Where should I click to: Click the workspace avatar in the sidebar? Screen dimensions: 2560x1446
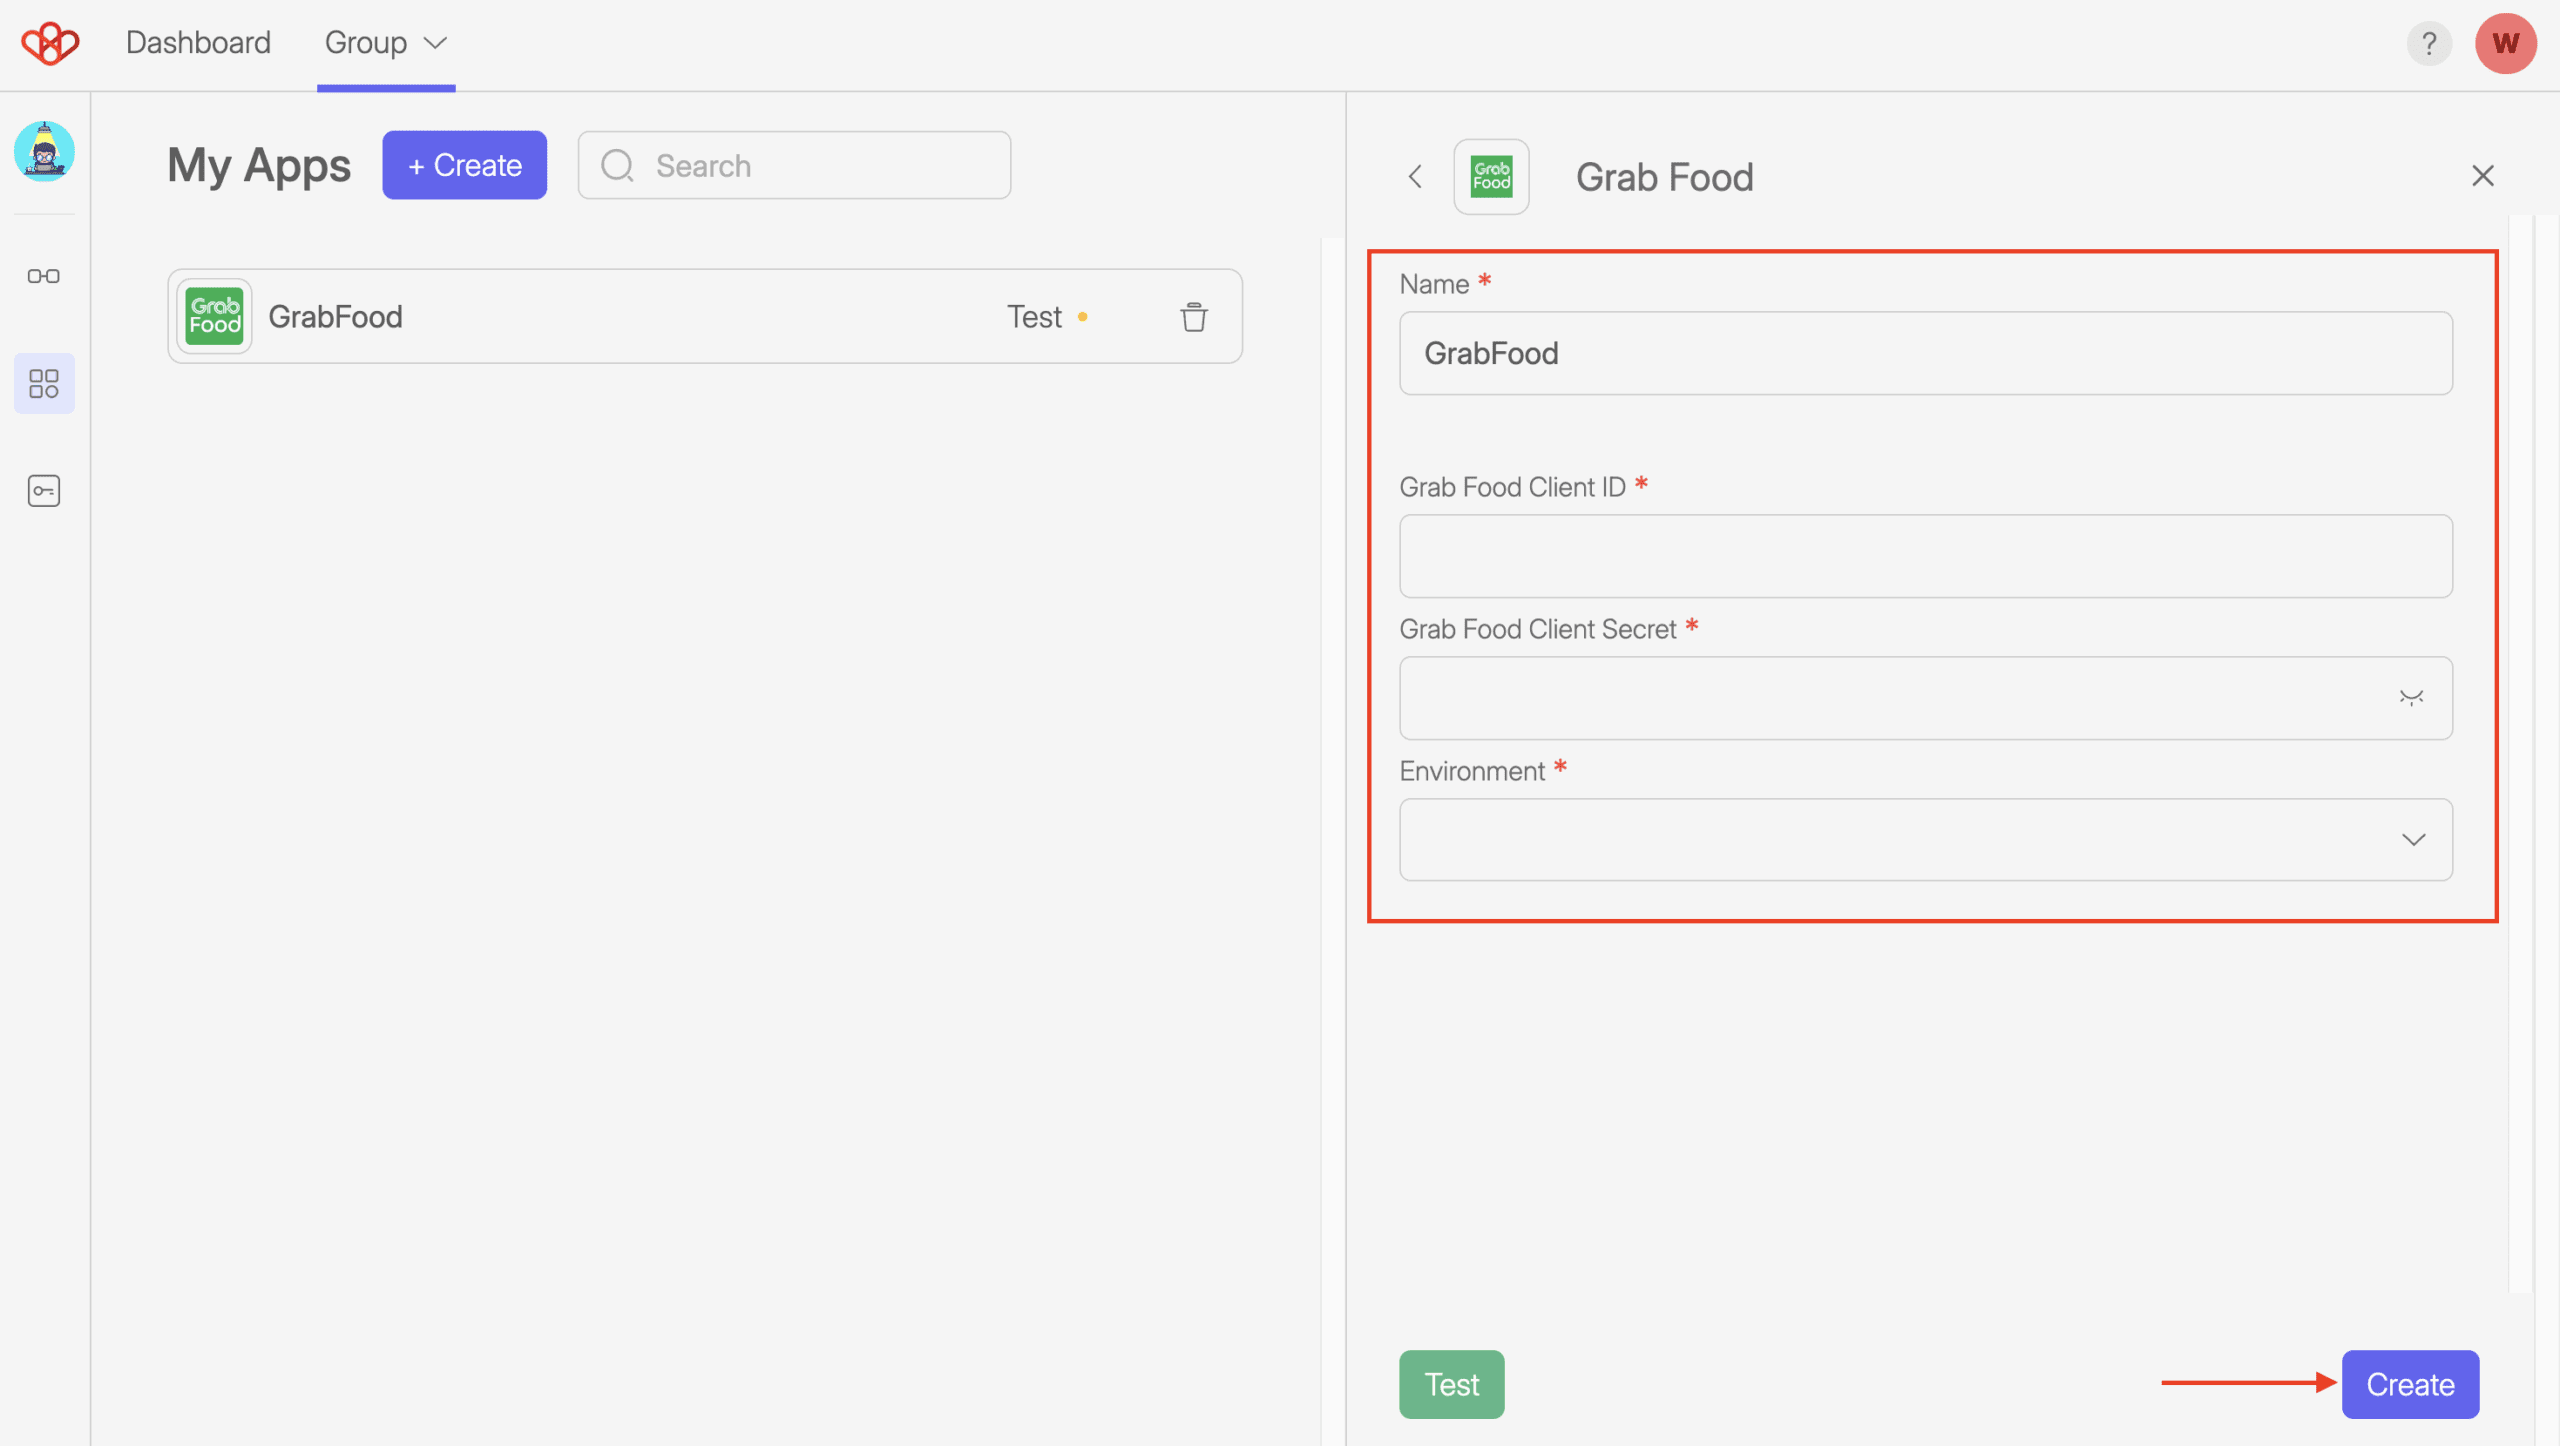(x=44, y=151)
